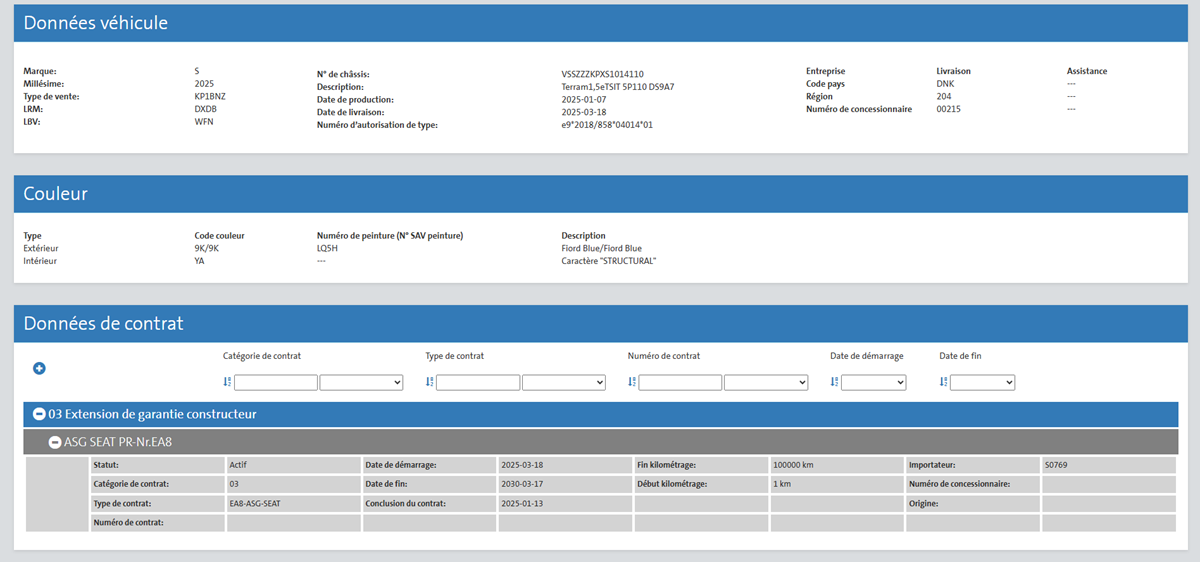Click the Données véhicule panel header
The height and width of the screenshot is (562, 1200).
click(600, 23)
